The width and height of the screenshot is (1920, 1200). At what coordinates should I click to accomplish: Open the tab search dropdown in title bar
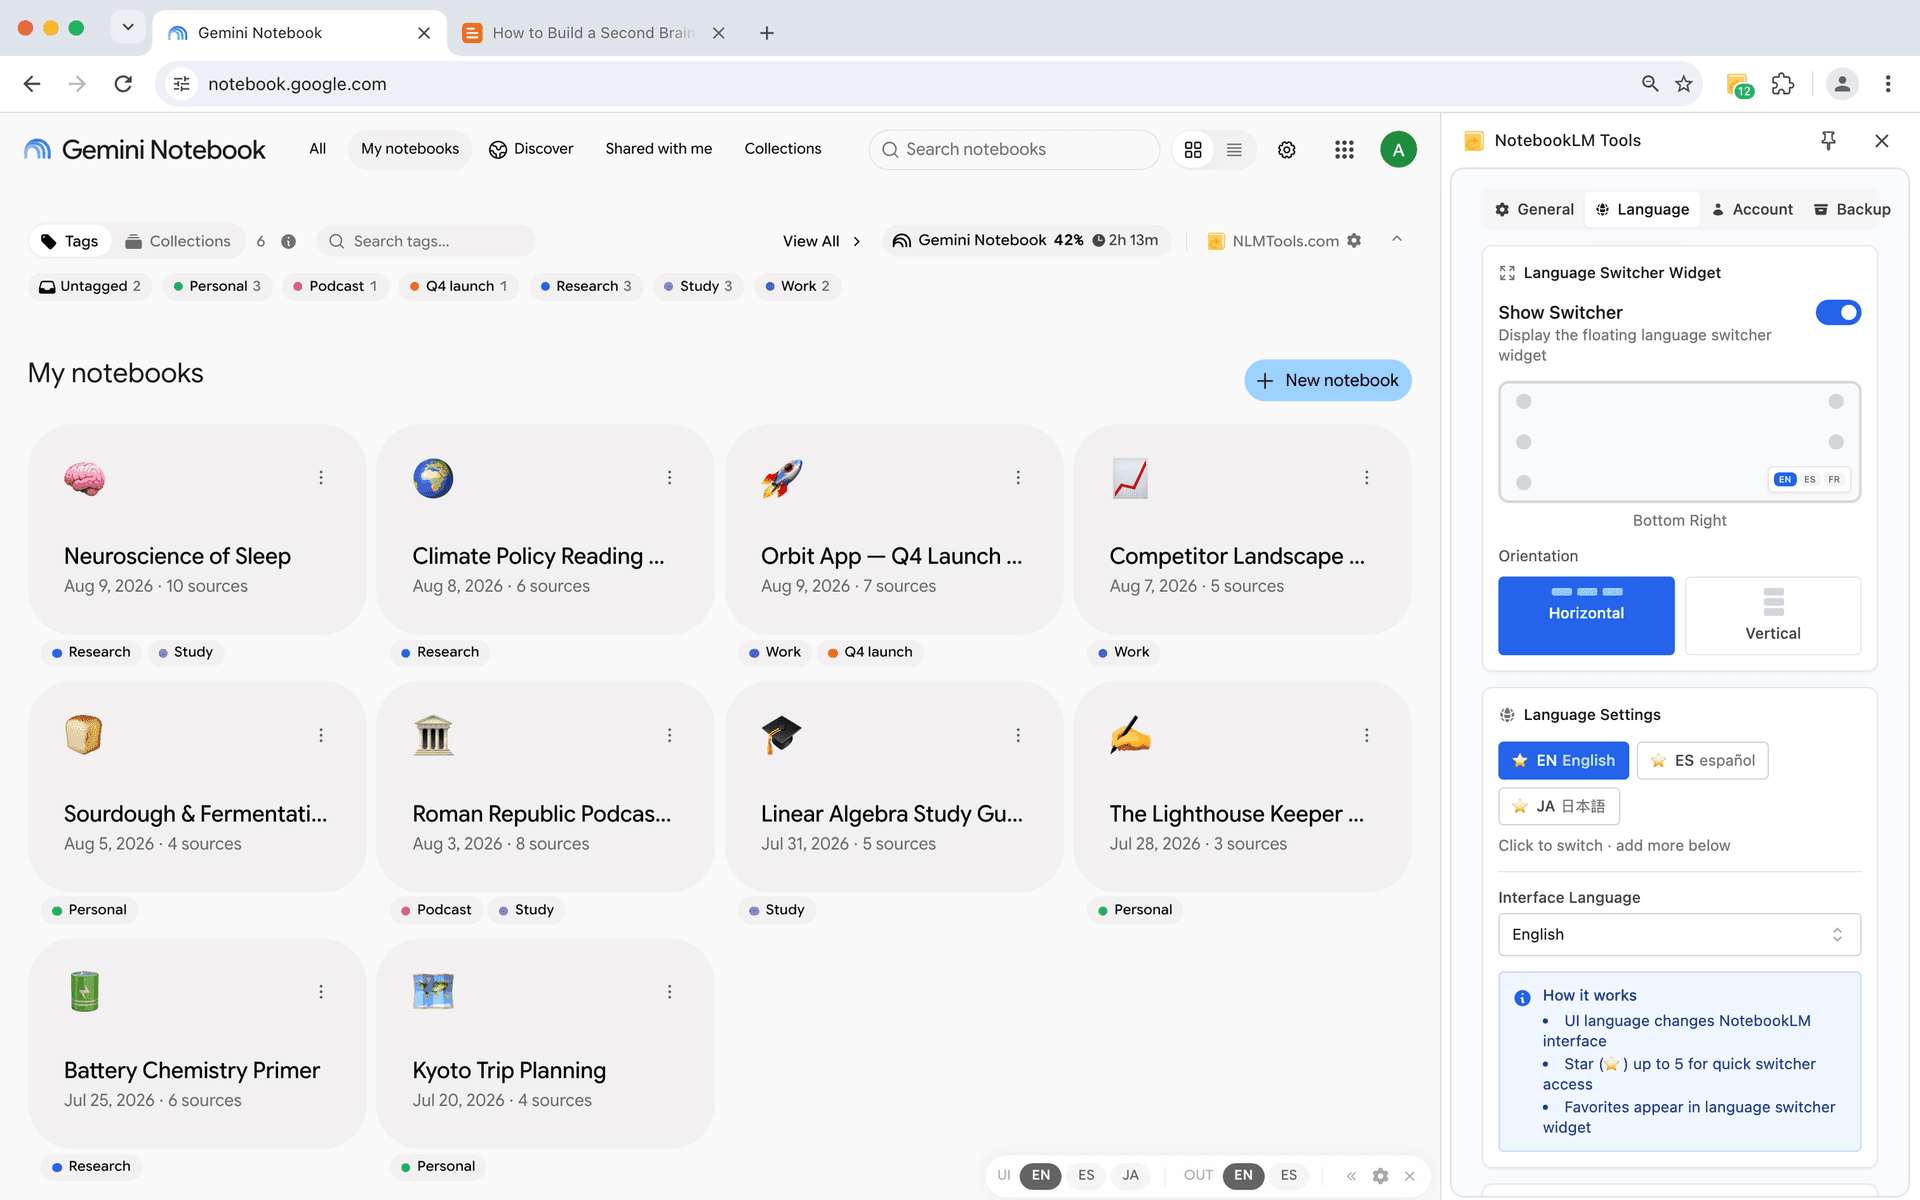(128, 28)
